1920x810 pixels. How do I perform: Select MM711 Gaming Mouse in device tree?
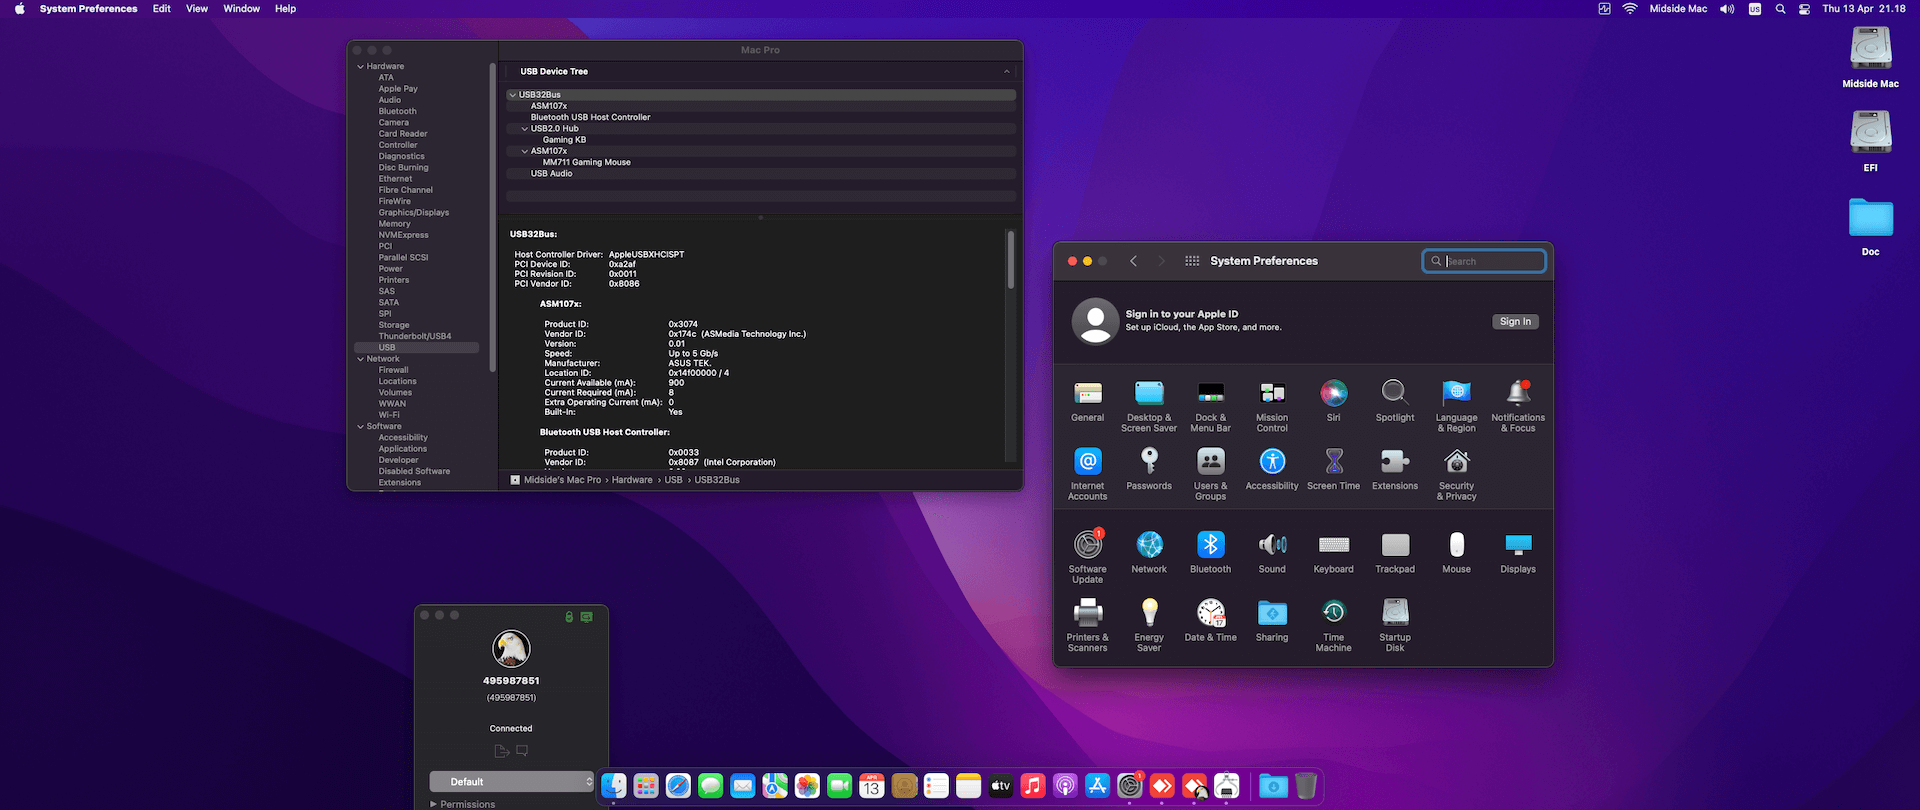(587, 162)
